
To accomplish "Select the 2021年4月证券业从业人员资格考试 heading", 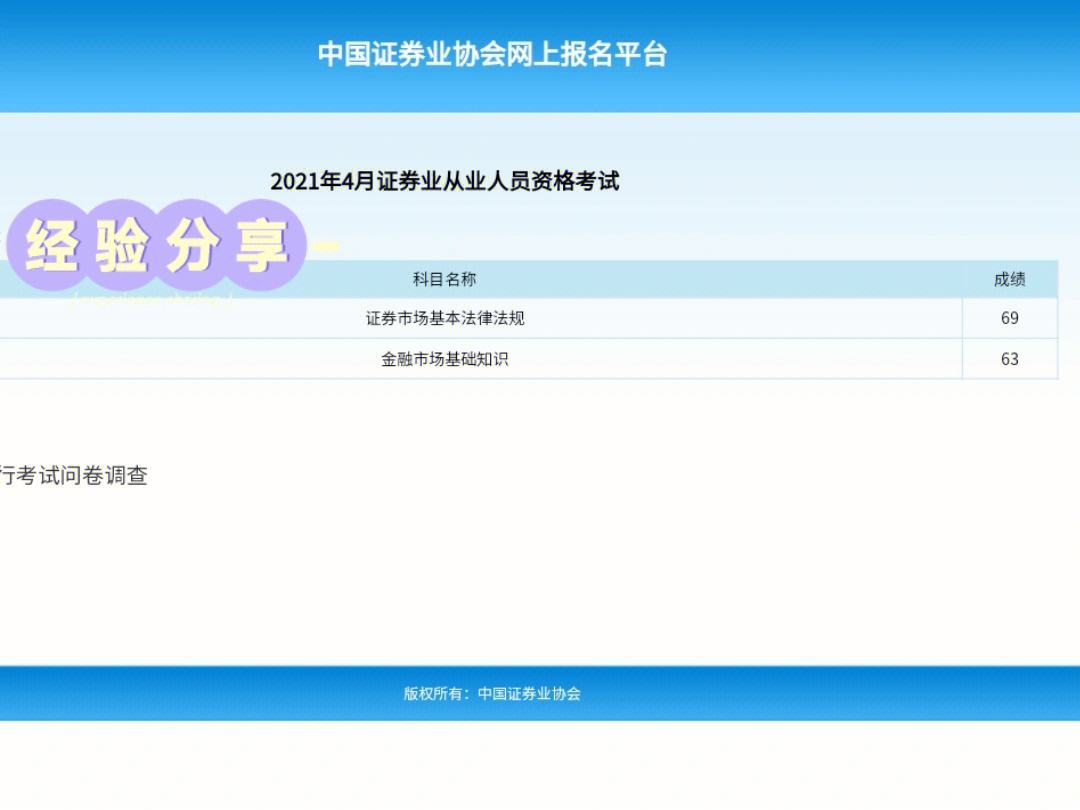I will [x=447, y=182].
